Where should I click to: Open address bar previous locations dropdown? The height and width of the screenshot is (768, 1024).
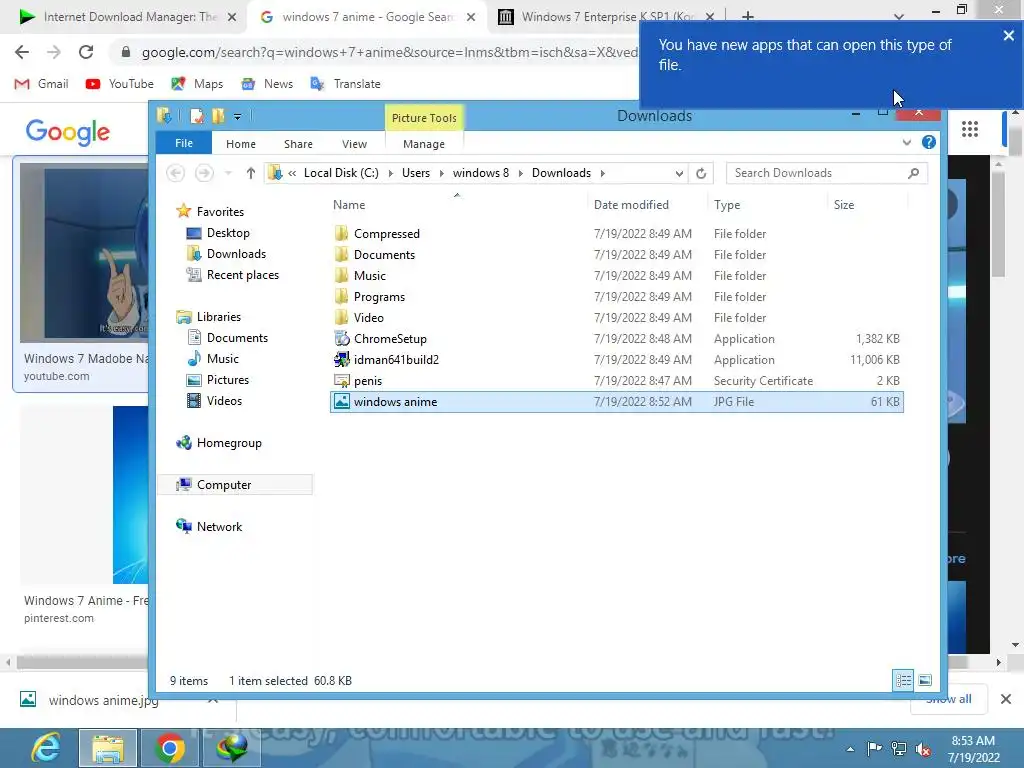tap(679, 173)
